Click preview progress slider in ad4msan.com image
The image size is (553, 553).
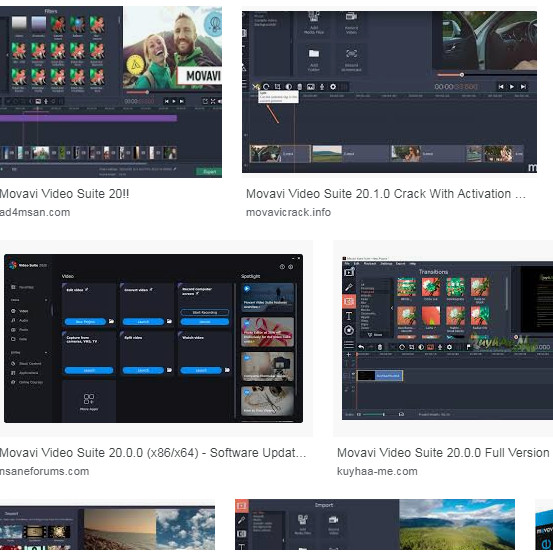tap(173, 92)
